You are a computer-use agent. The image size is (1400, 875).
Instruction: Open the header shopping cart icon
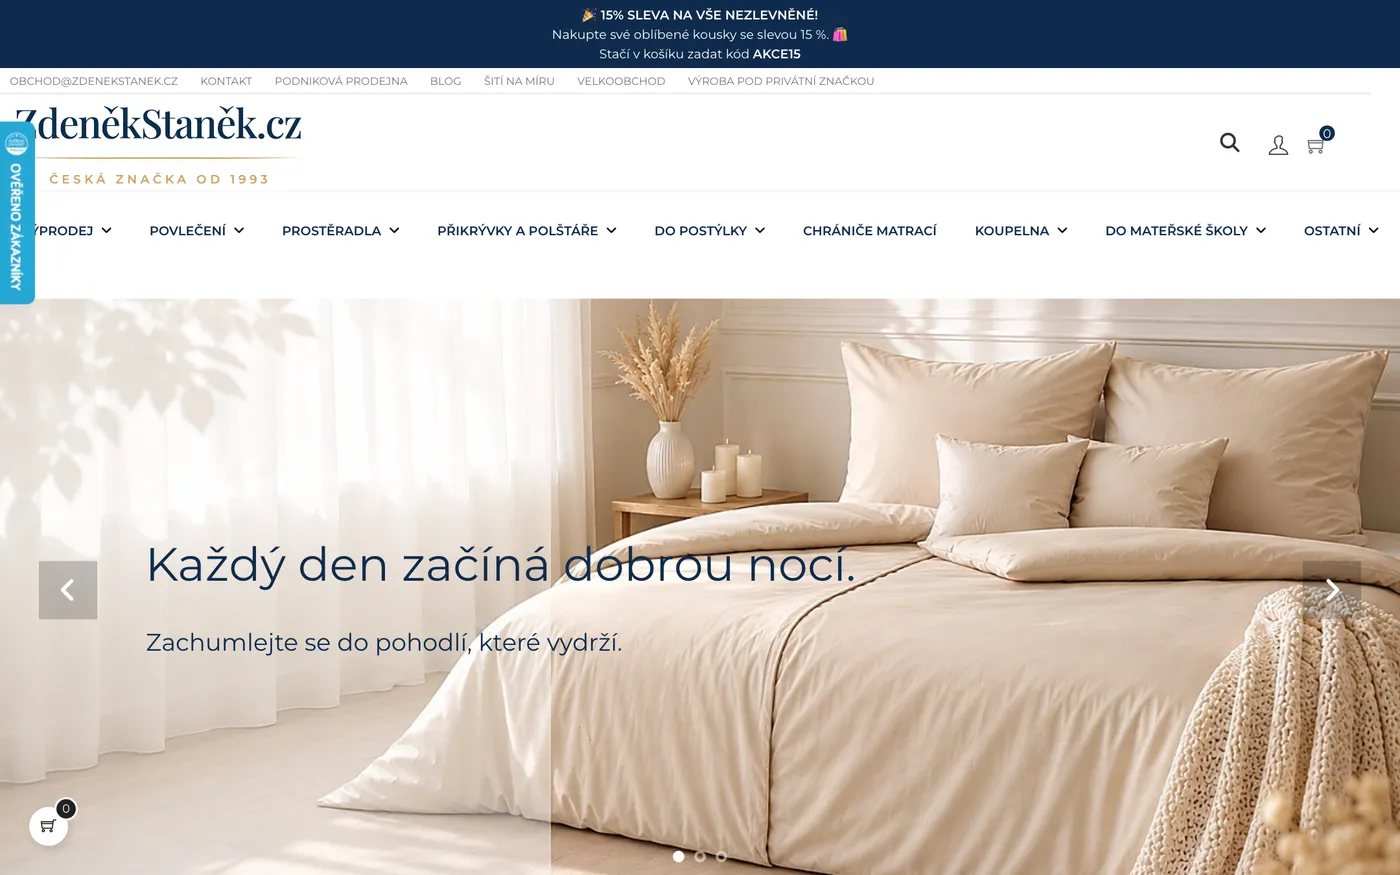click(1316, 146)
